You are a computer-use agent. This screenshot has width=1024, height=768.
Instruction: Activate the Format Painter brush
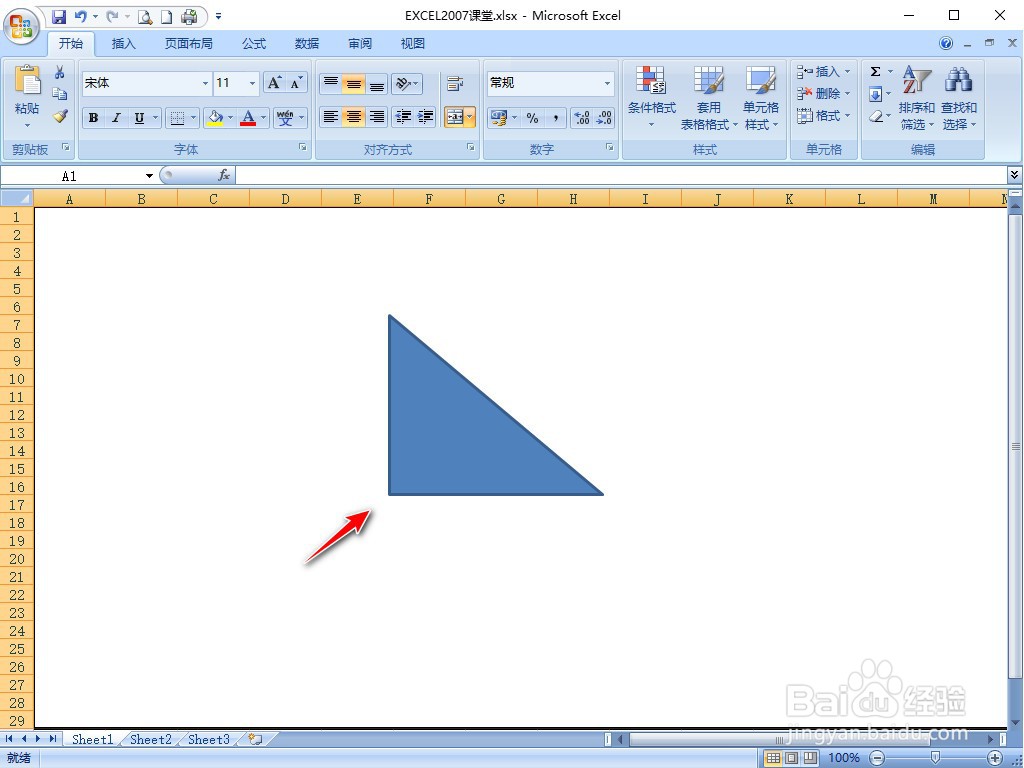pos(60,116)
